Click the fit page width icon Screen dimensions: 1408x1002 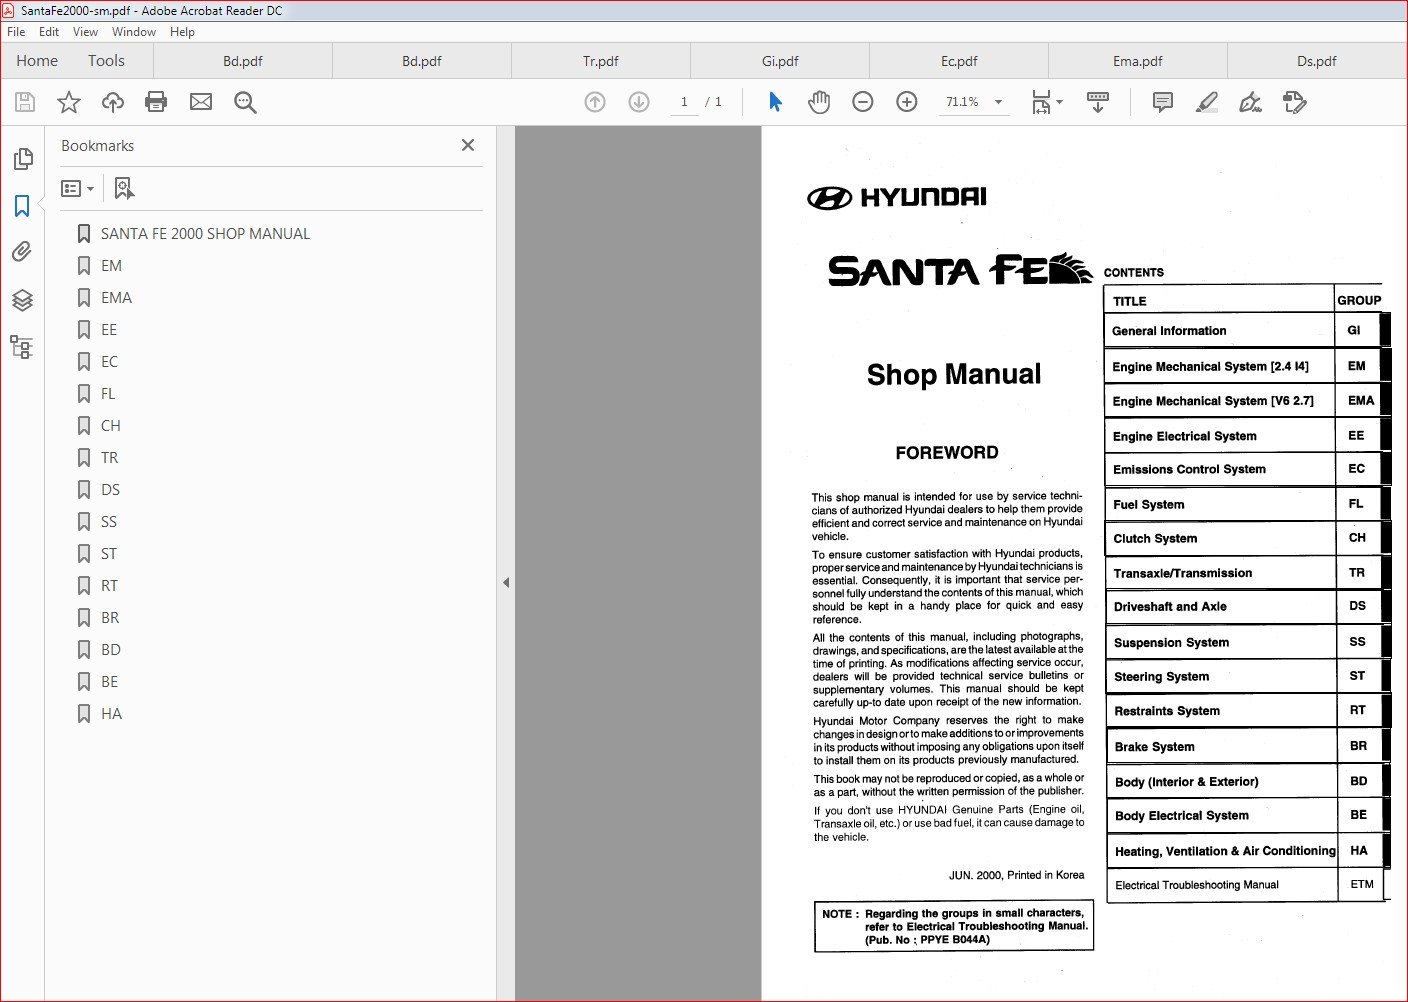(x=1041, y=102)
